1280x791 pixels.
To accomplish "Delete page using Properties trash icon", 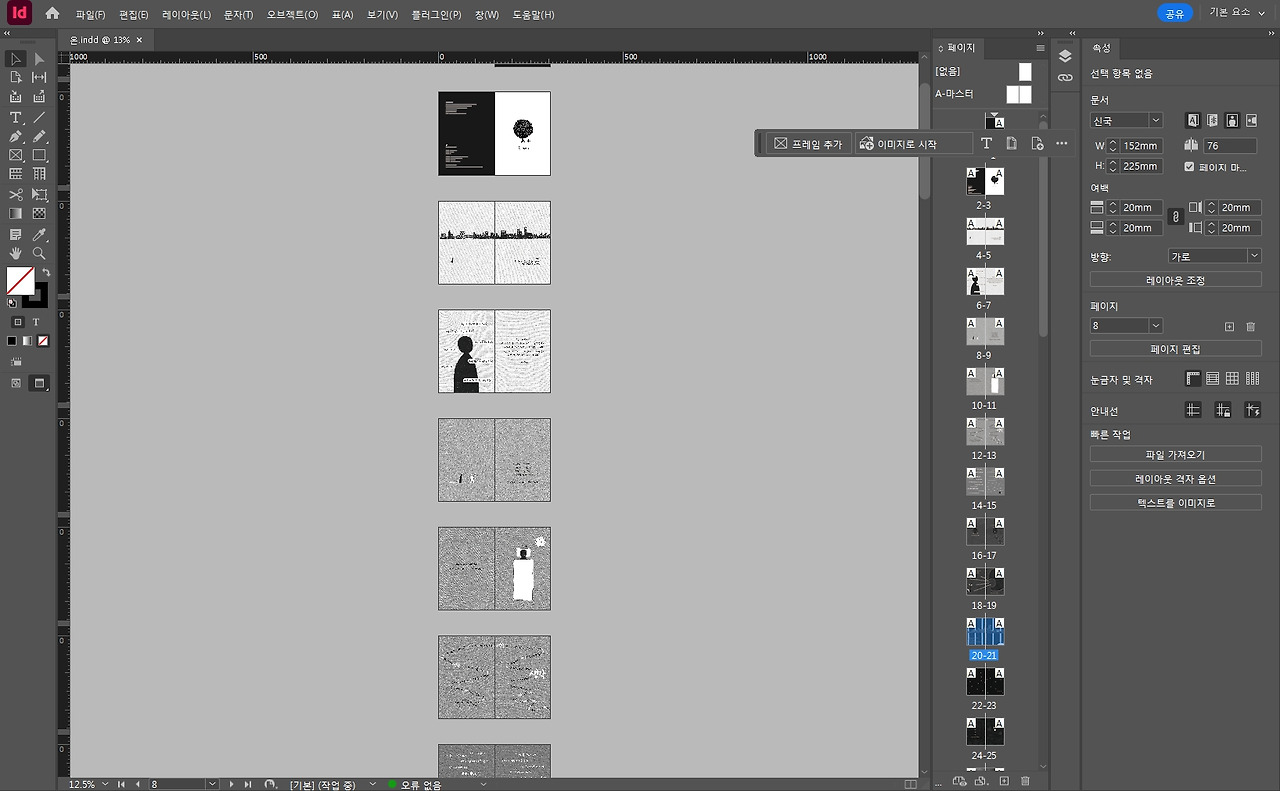I will [1250, 326].
